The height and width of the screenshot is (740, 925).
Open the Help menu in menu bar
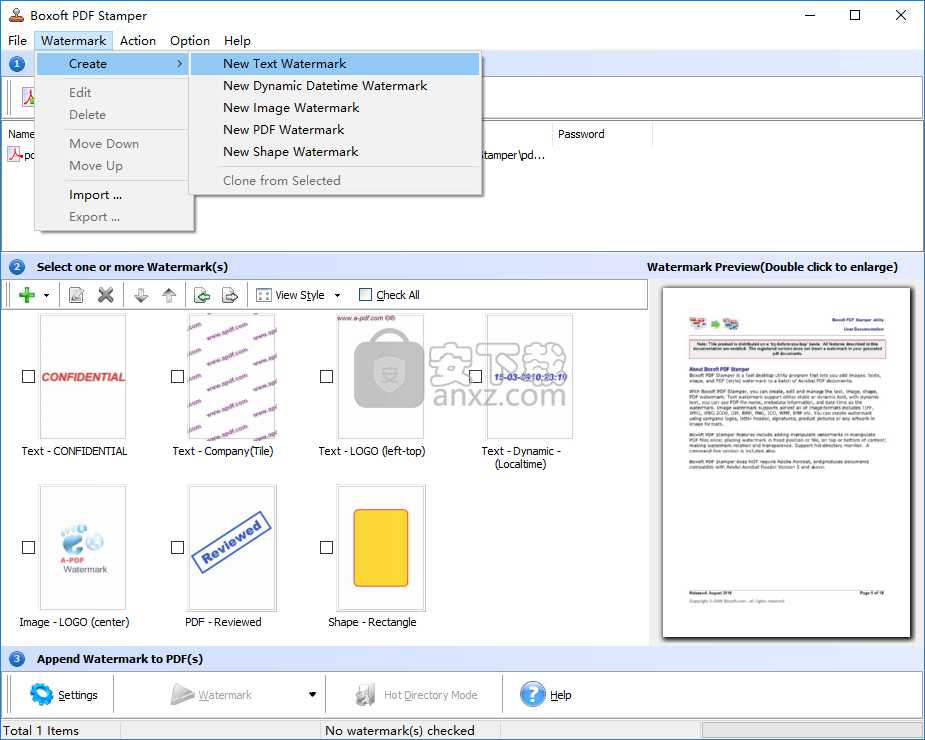coord(237,41)
